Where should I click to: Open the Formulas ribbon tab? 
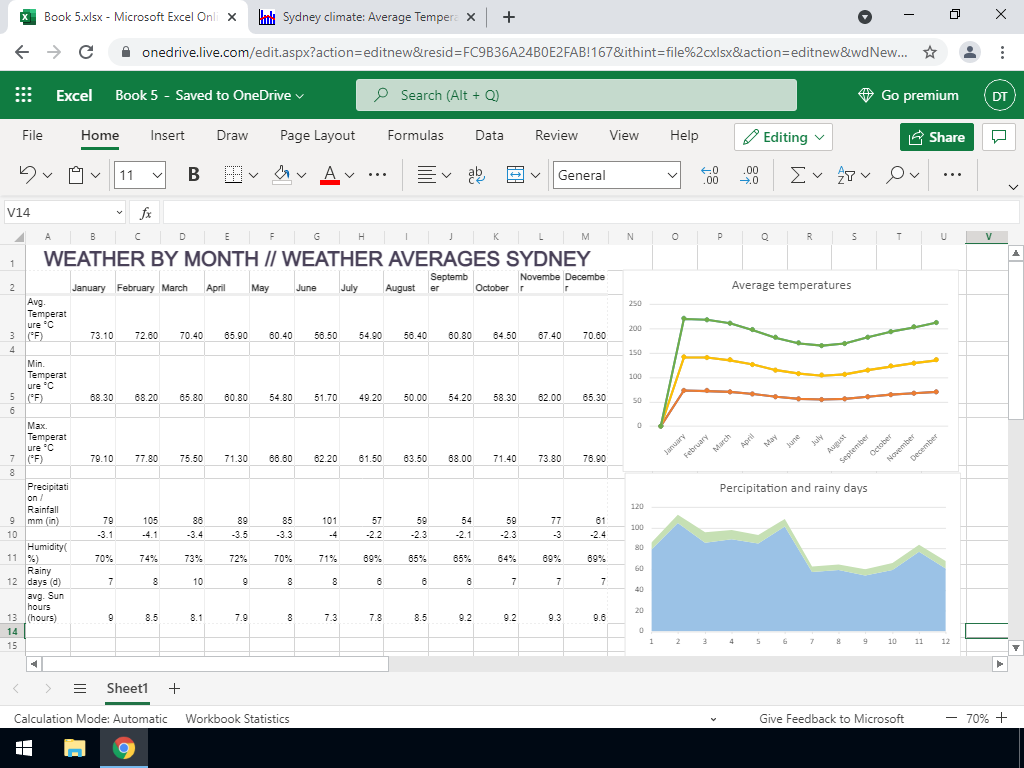pos(415,135)
